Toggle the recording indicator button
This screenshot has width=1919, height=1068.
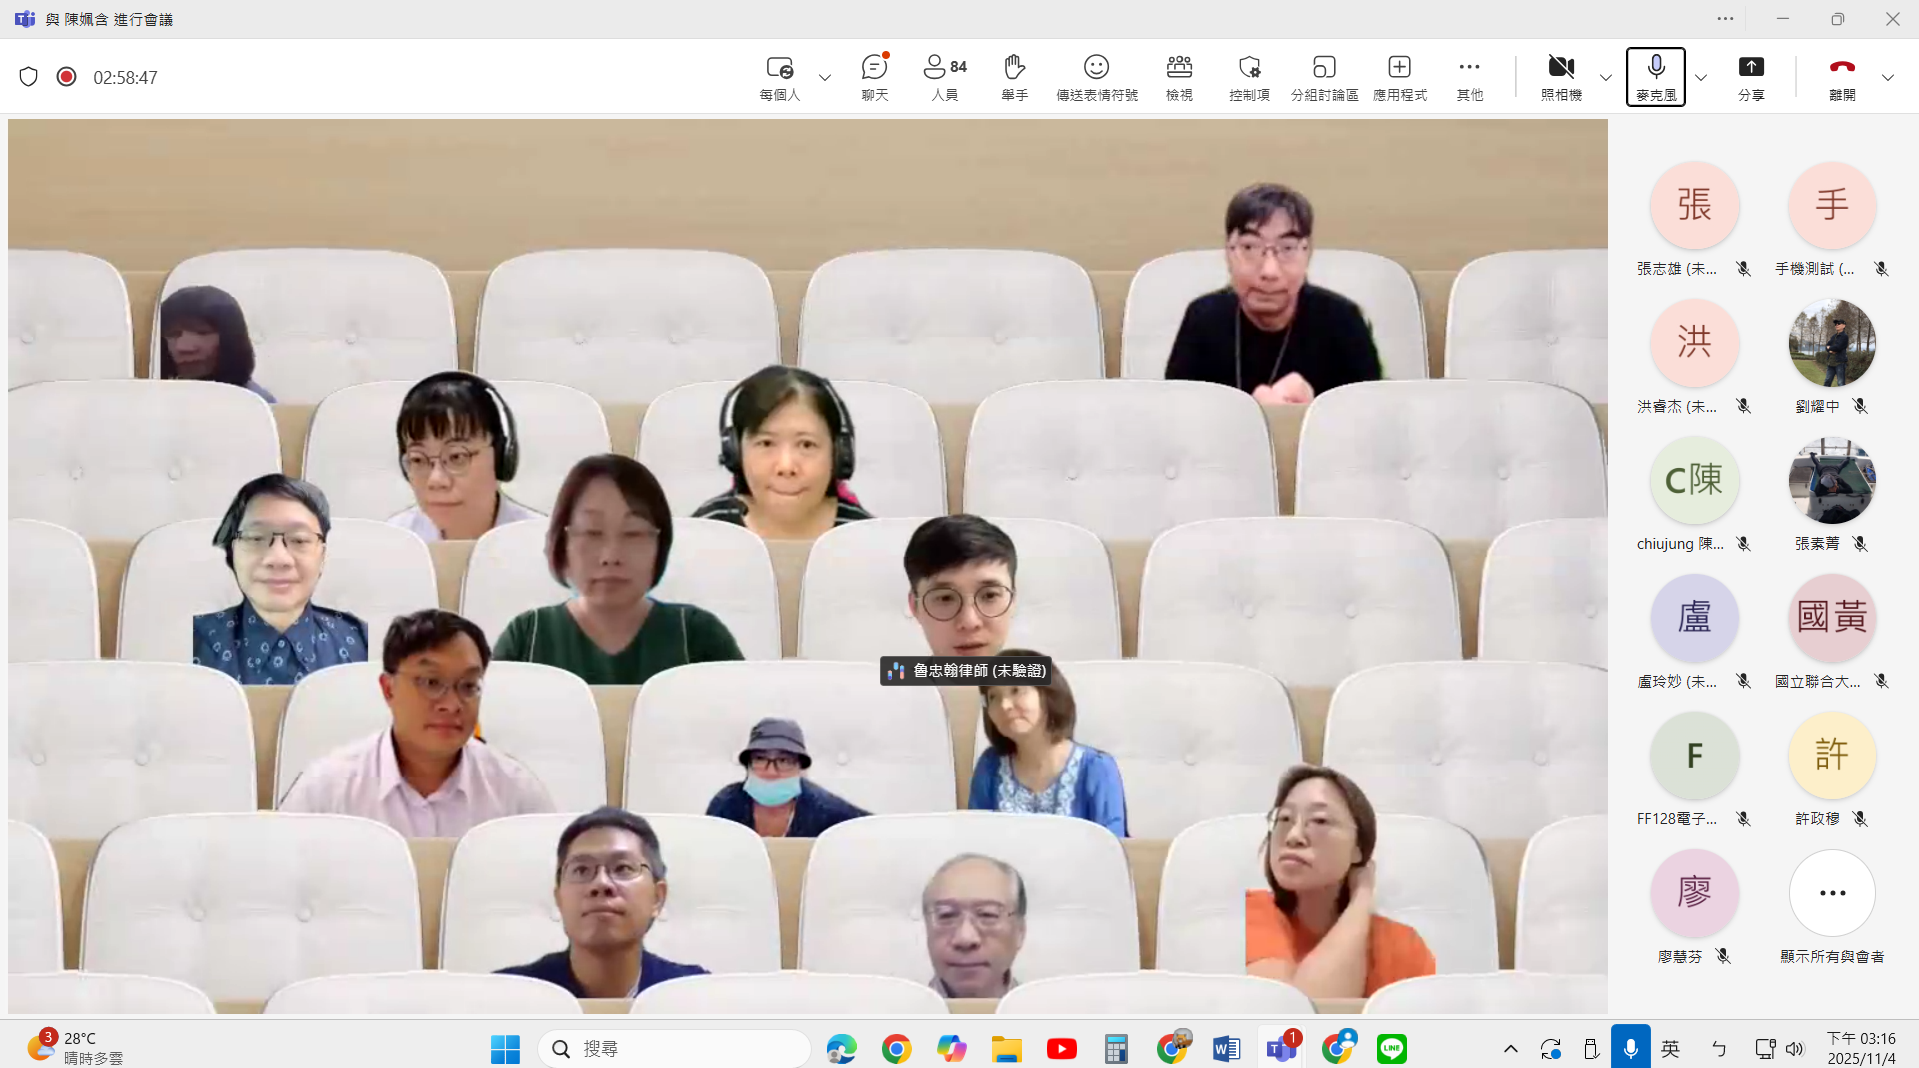coord(67,77)
